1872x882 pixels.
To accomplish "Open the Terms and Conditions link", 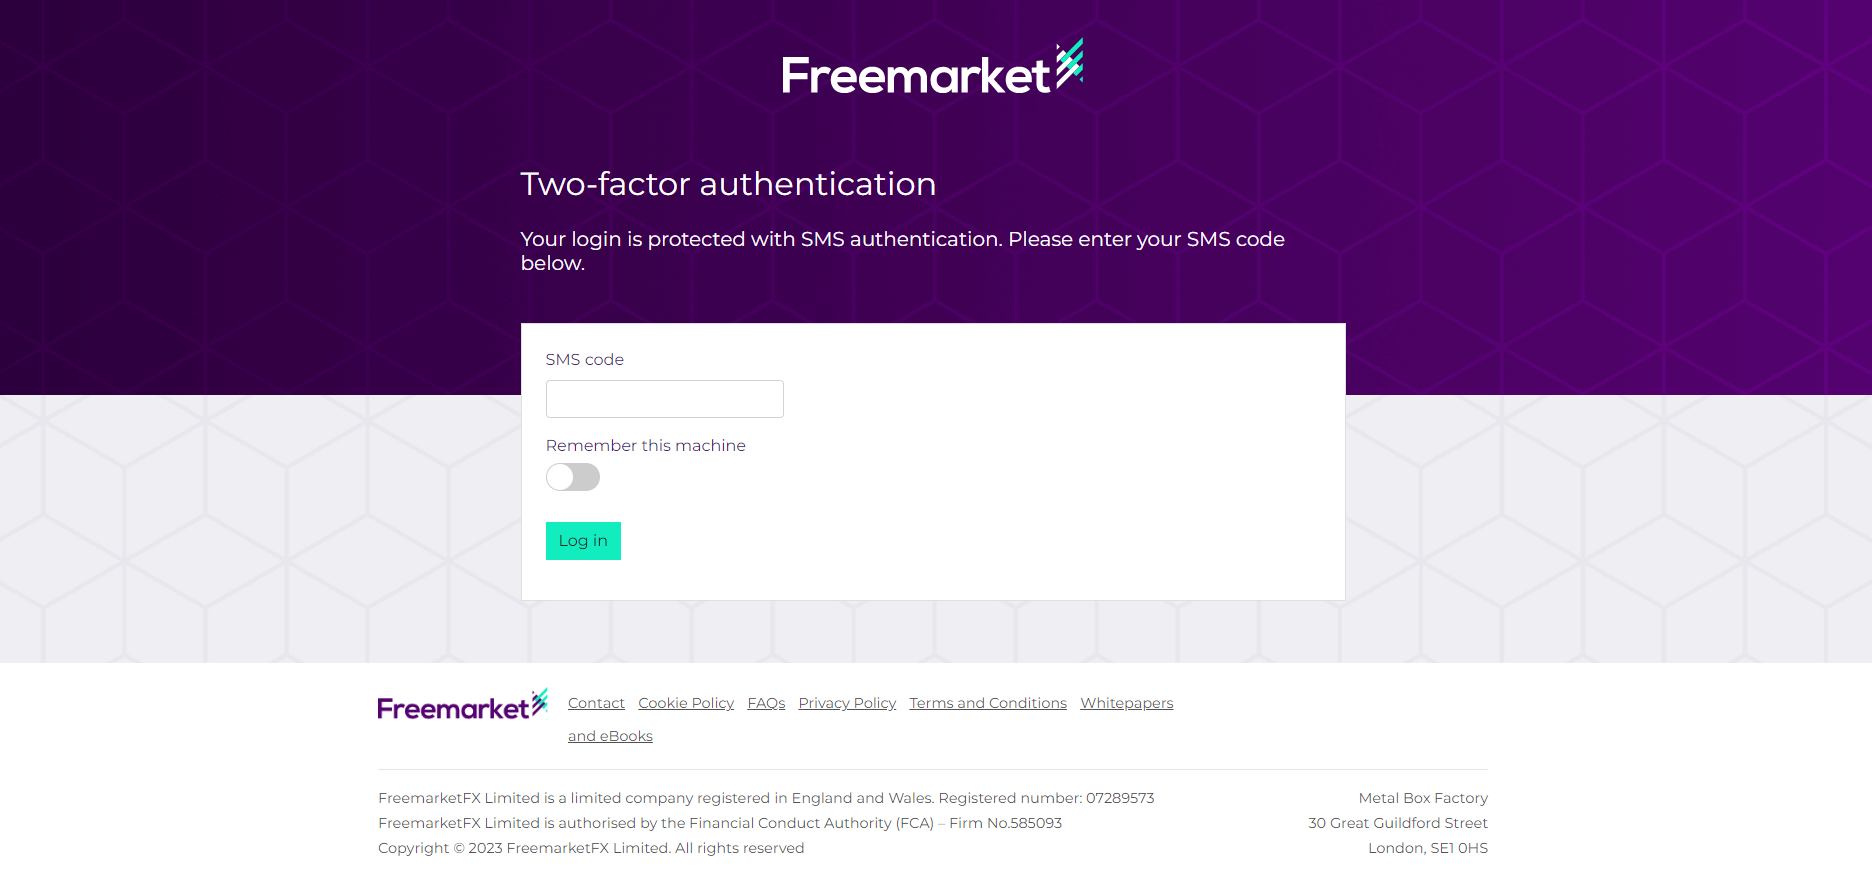I will click(988, 703).
